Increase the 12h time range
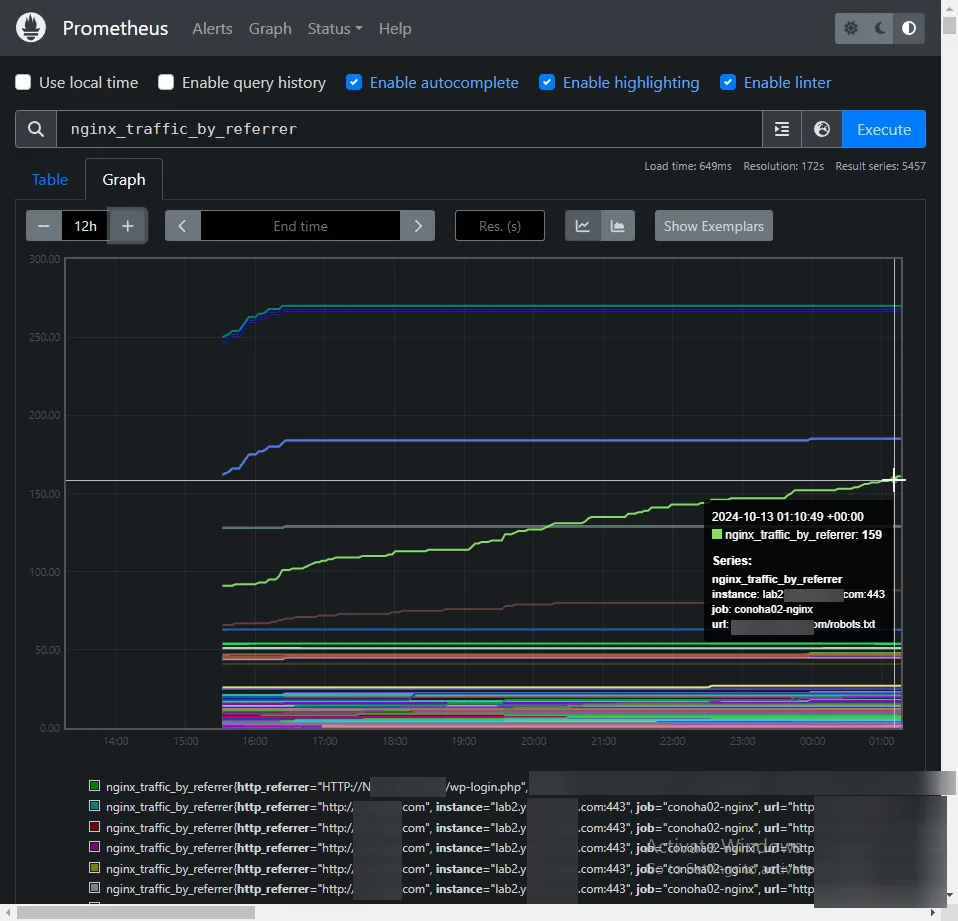 [x=128, y=226]
